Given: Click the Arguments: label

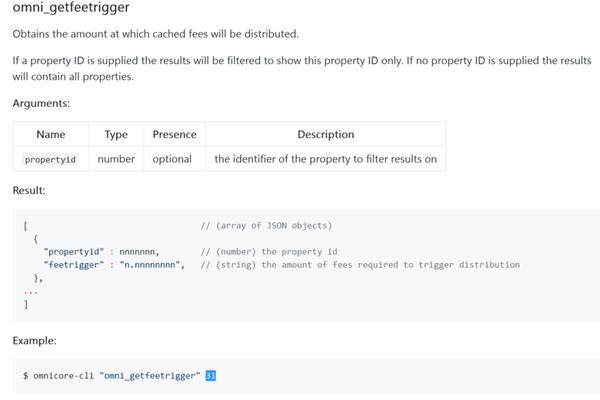Looking at the screenshot, I should pos(41,103).
